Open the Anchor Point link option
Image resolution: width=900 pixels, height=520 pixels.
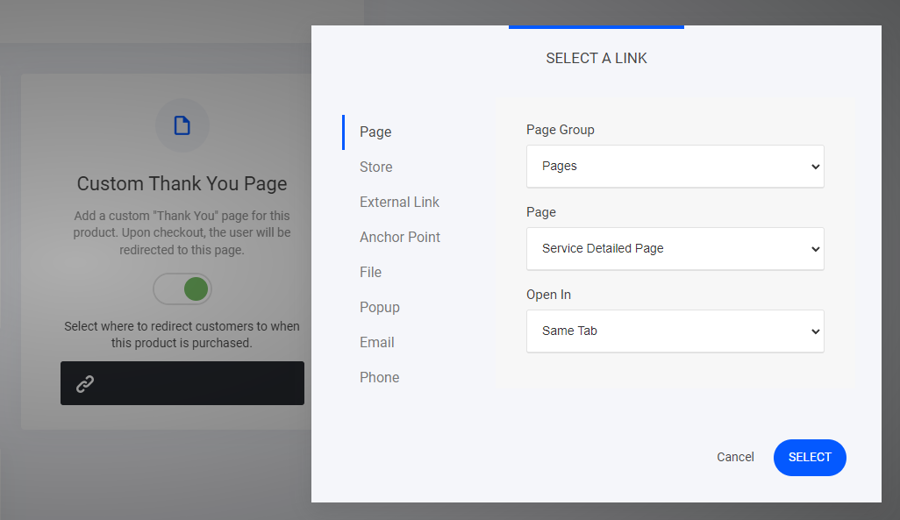point(400,237)
